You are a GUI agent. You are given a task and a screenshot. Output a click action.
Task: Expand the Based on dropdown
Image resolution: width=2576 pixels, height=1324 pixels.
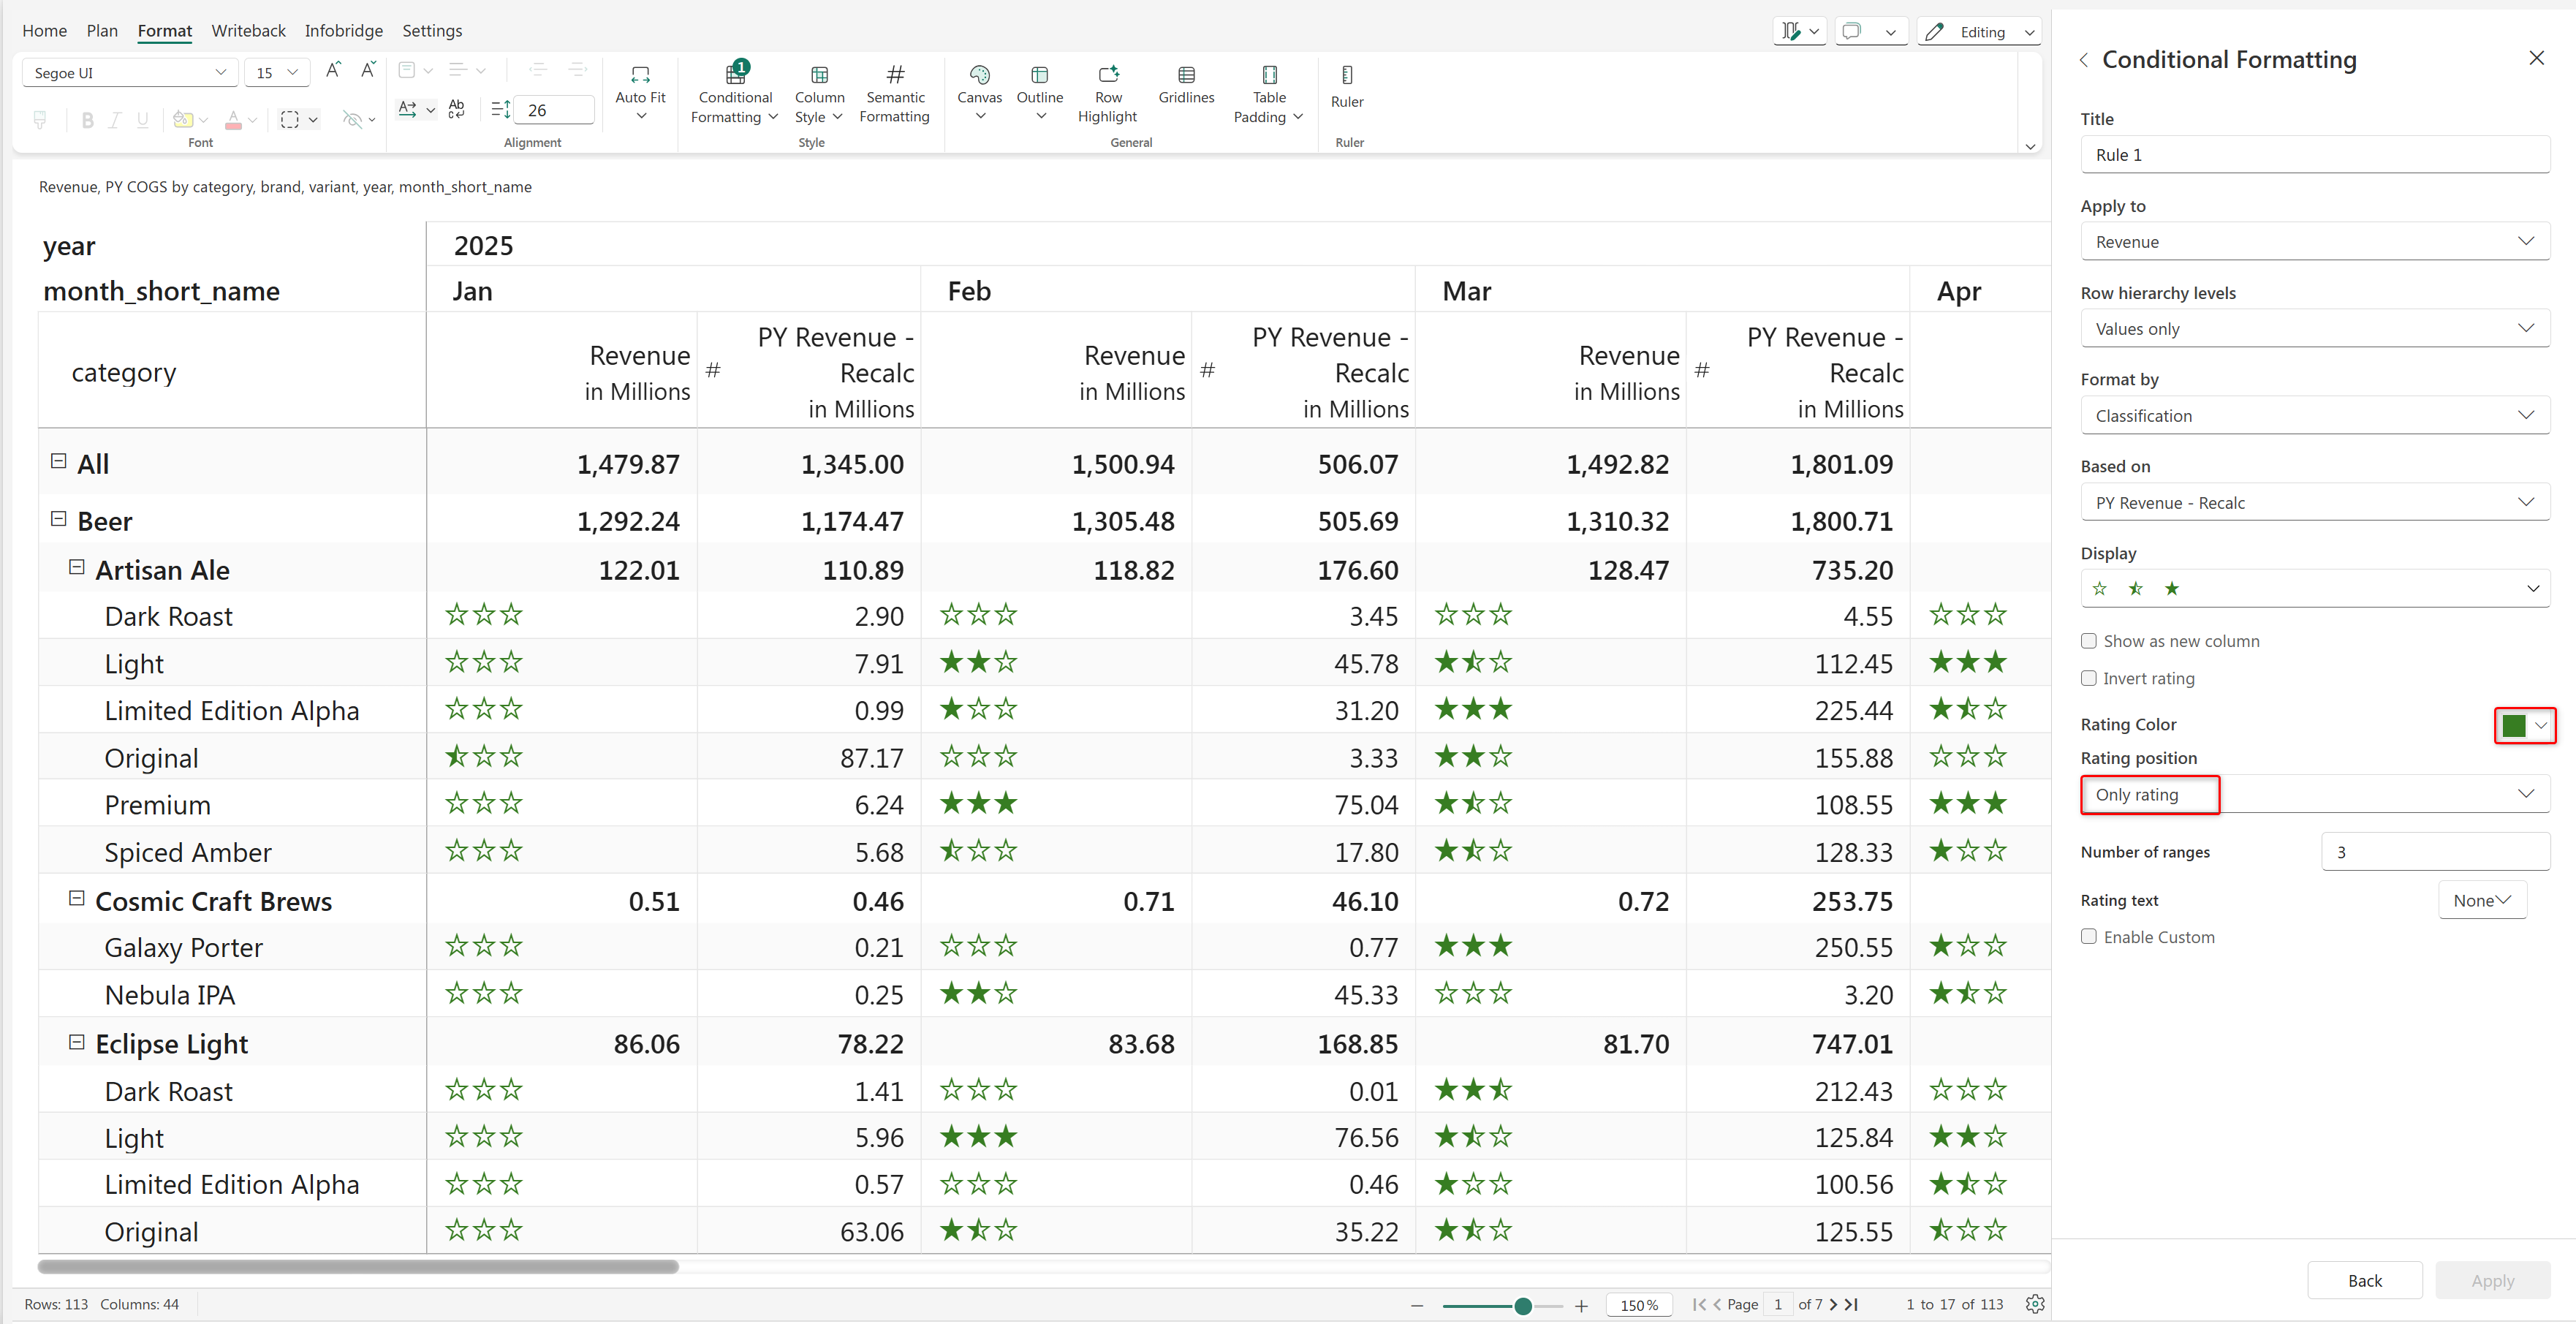(2314, 502)
